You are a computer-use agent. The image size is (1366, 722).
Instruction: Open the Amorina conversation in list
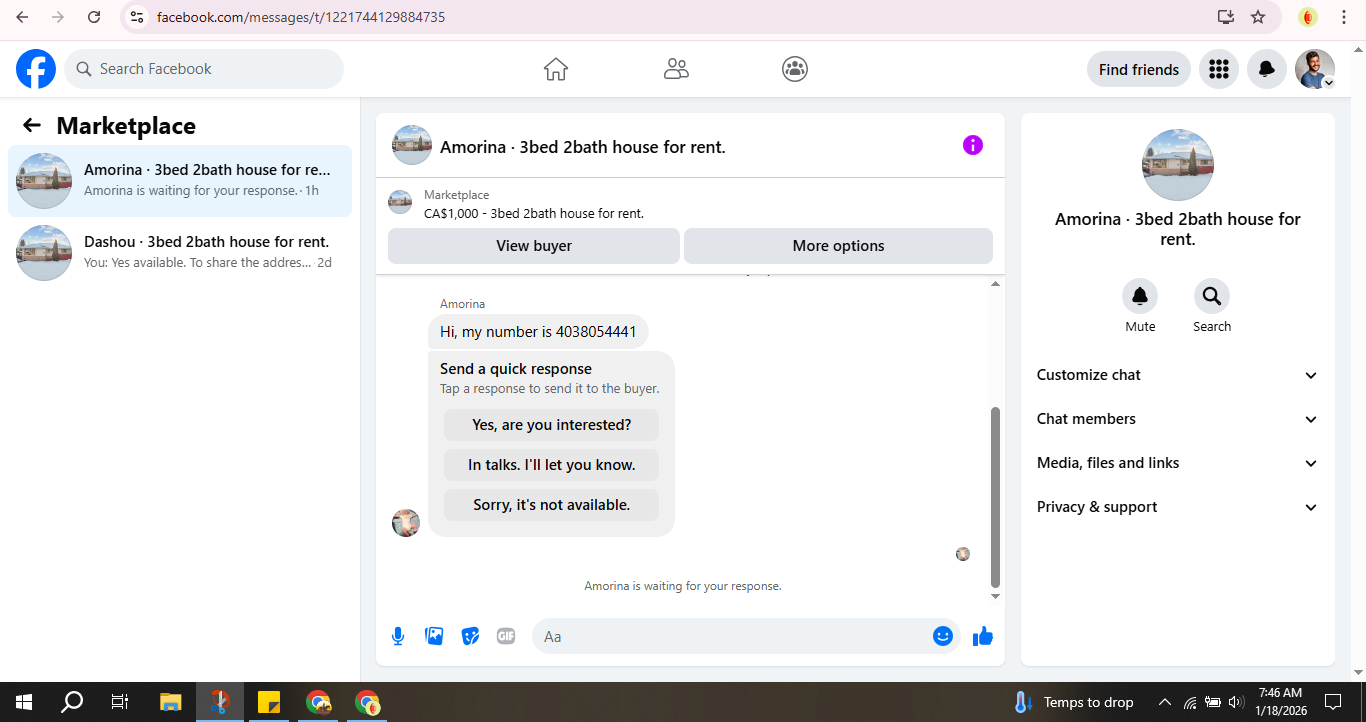point(180,181)
